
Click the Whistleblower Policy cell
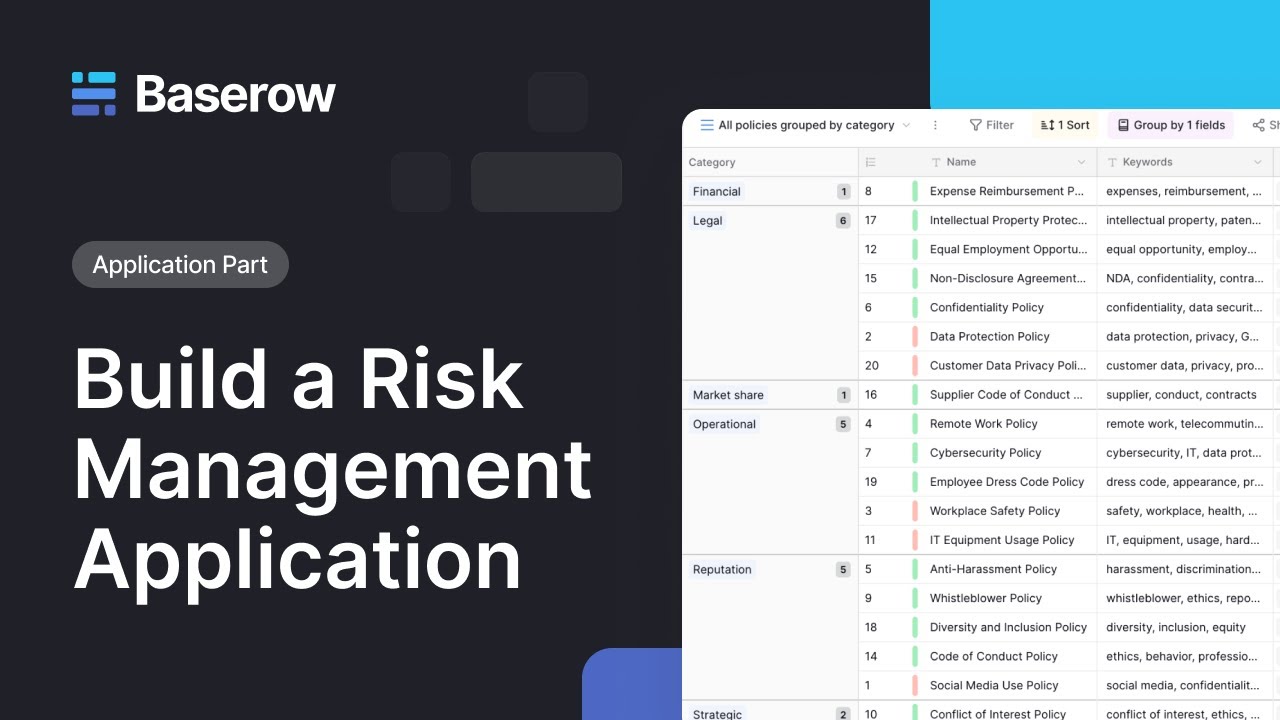1008,598
